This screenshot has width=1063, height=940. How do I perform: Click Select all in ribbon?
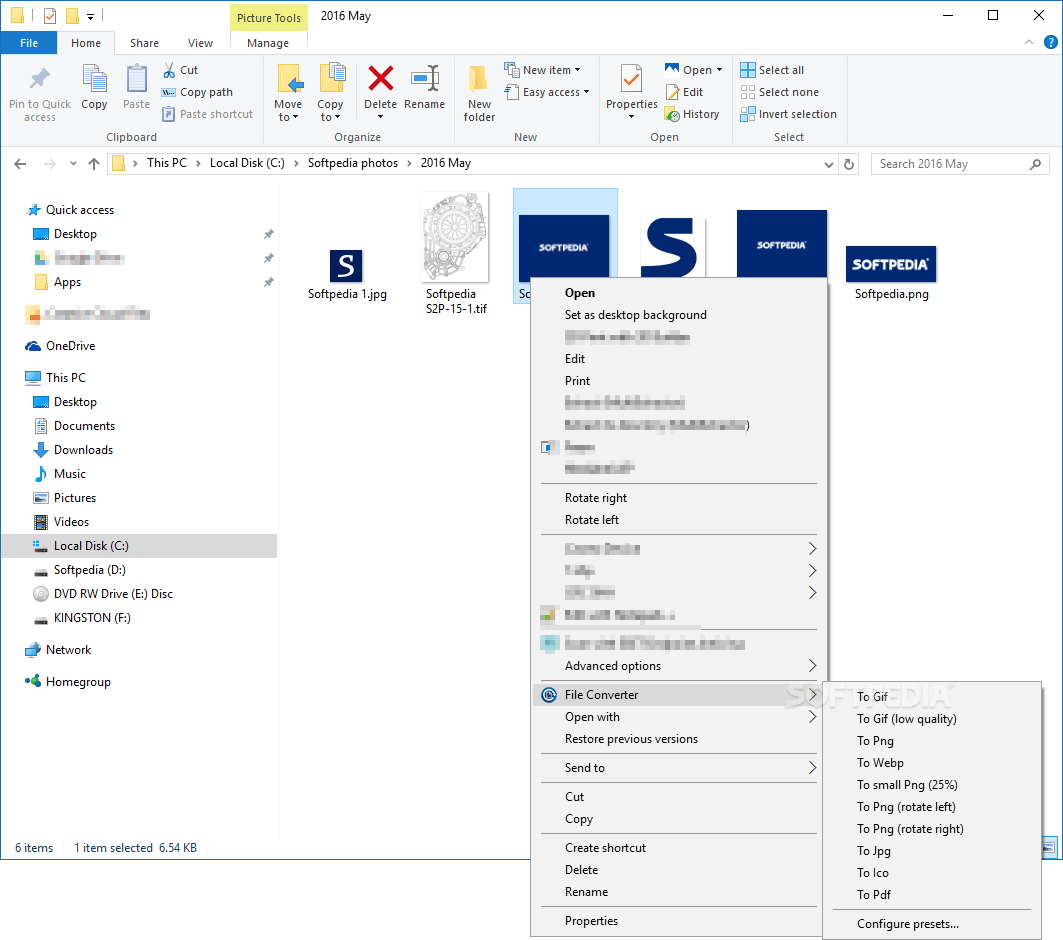(772, 70)
